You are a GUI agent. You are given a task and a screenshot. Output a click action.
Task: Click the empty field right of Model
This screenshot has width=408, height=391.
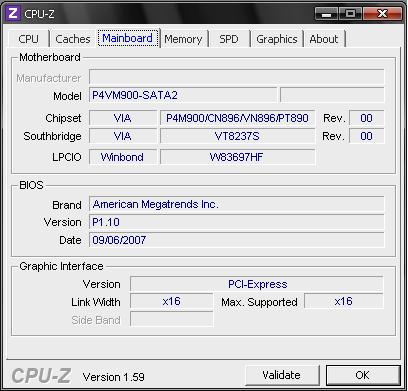coord(332,95)
